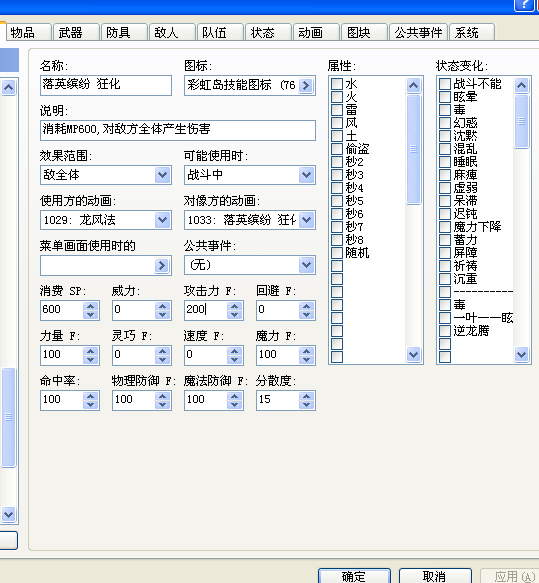Check the 秒8 attribute checkbox
The image size is (539, 583).
pyautogui.click(x=337, y=240)
